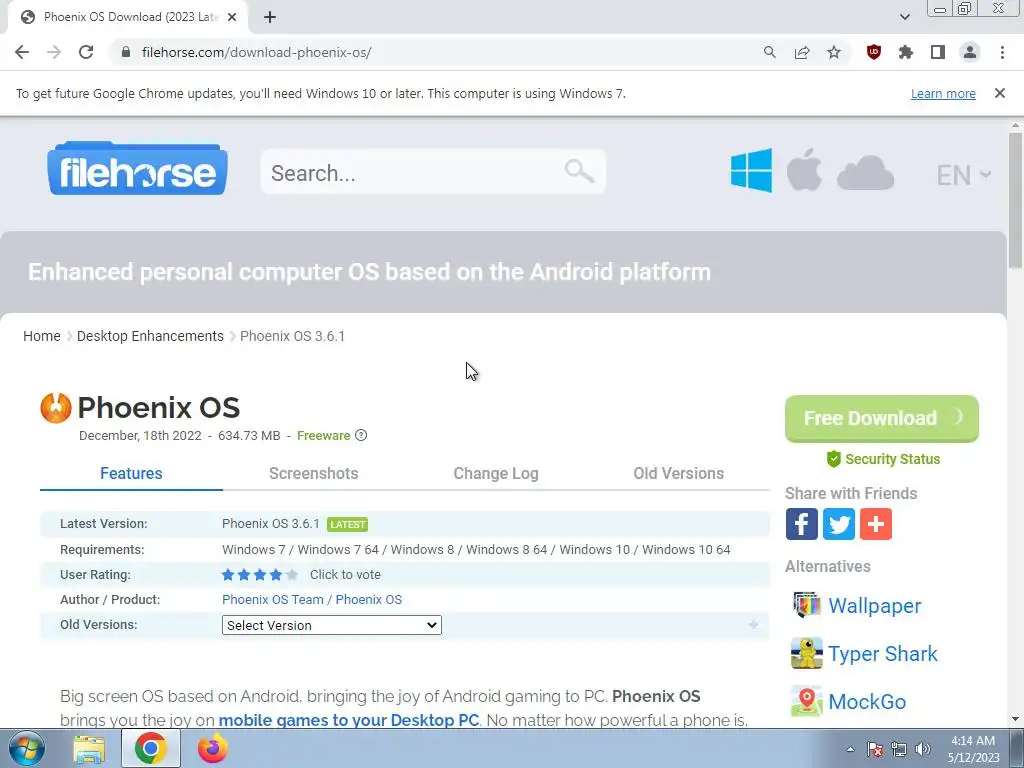Go to Home breadcrumb link
Image resolution: width=1024 pixels, height=768 pixels.
coord(42,336)
